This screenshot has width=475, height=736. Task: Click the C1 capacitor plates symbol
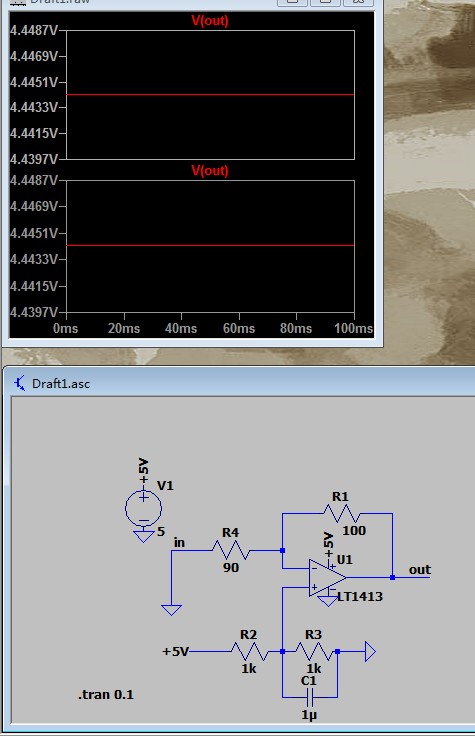[310, 698]
